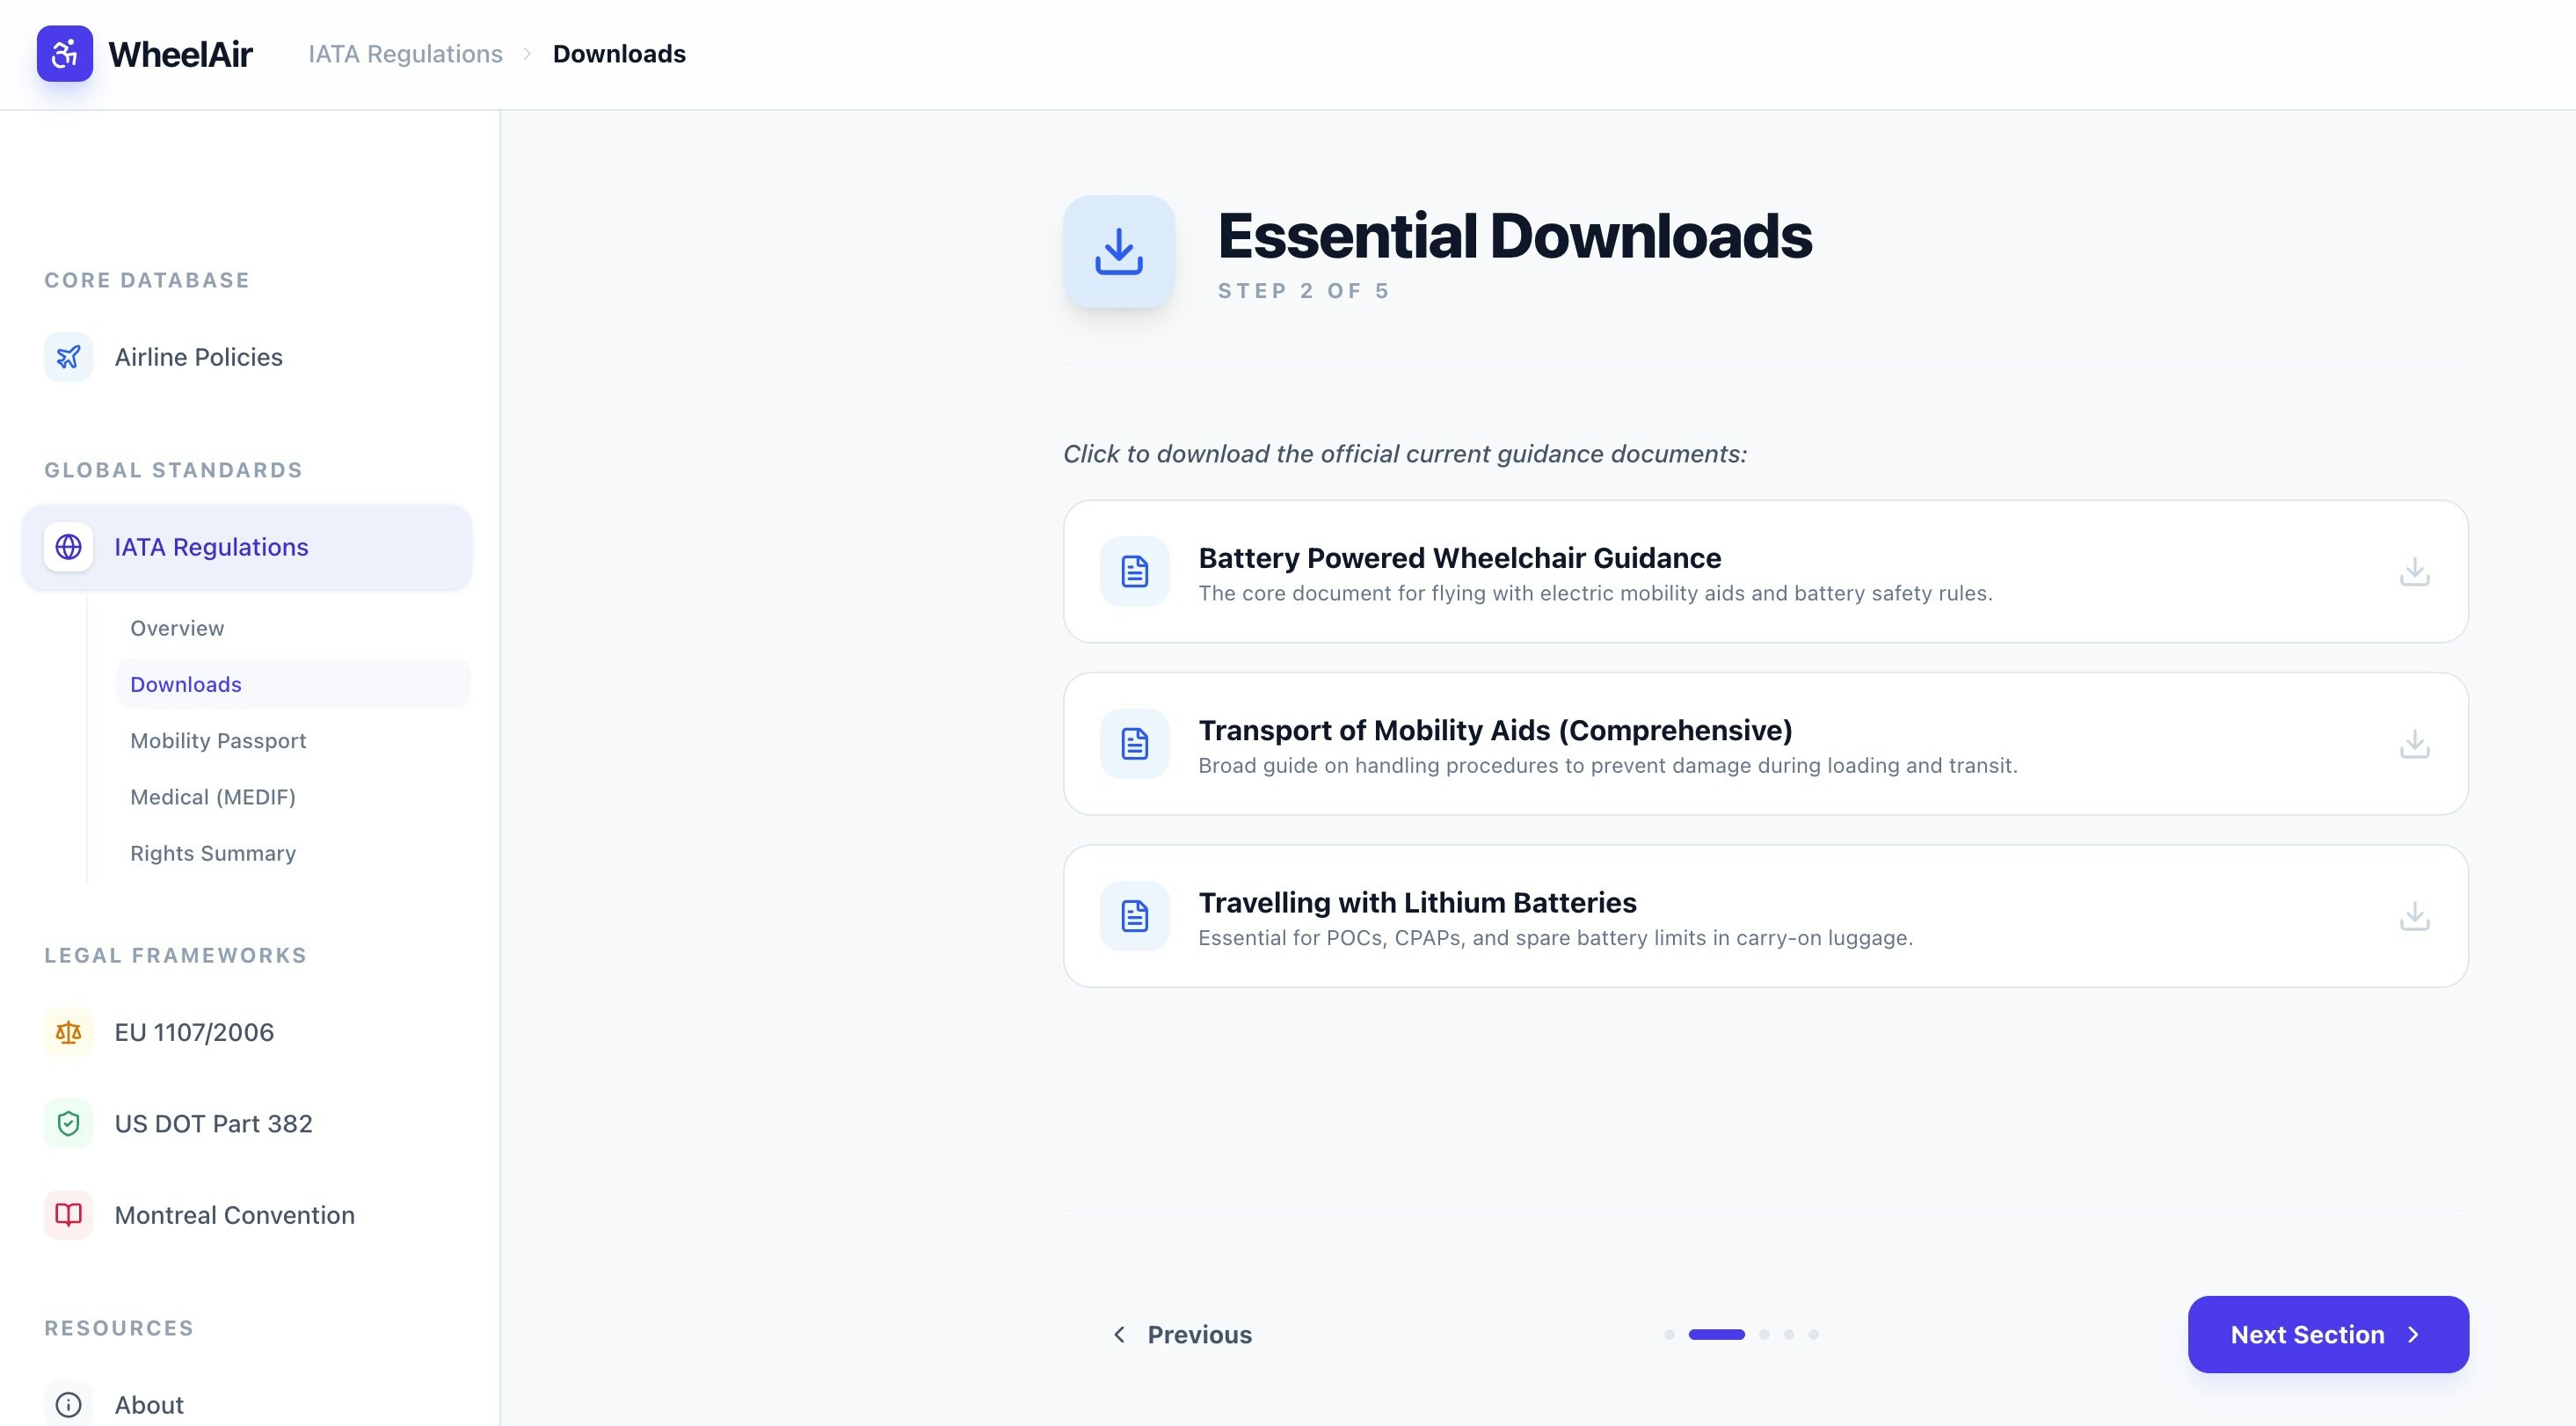The image size is (2576, 1426).
Task: Click the US DOT Part 382 shield icon
Action: click(x=68, y=1124)
